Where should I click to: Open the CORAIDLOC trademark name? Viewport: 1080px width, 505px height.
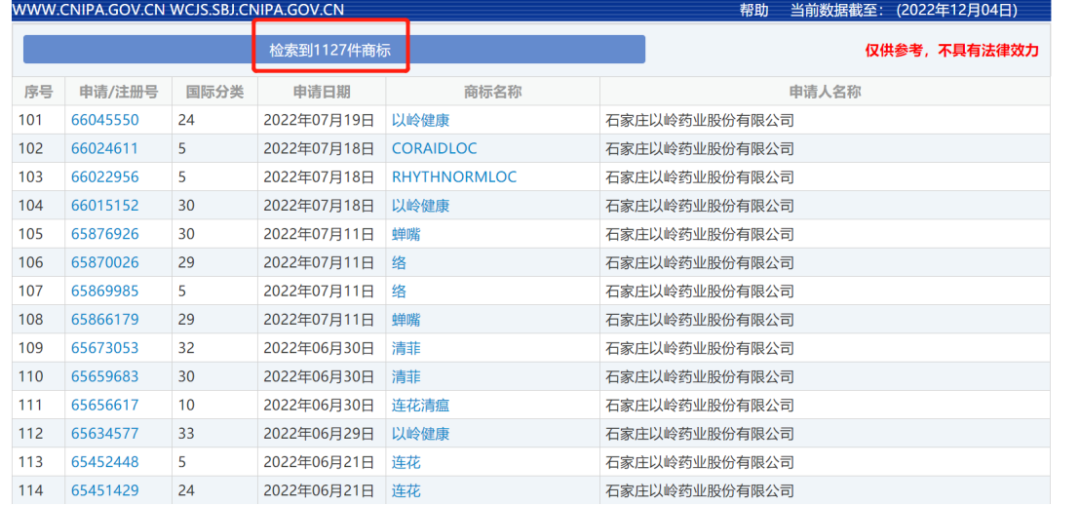coord(434,149)
